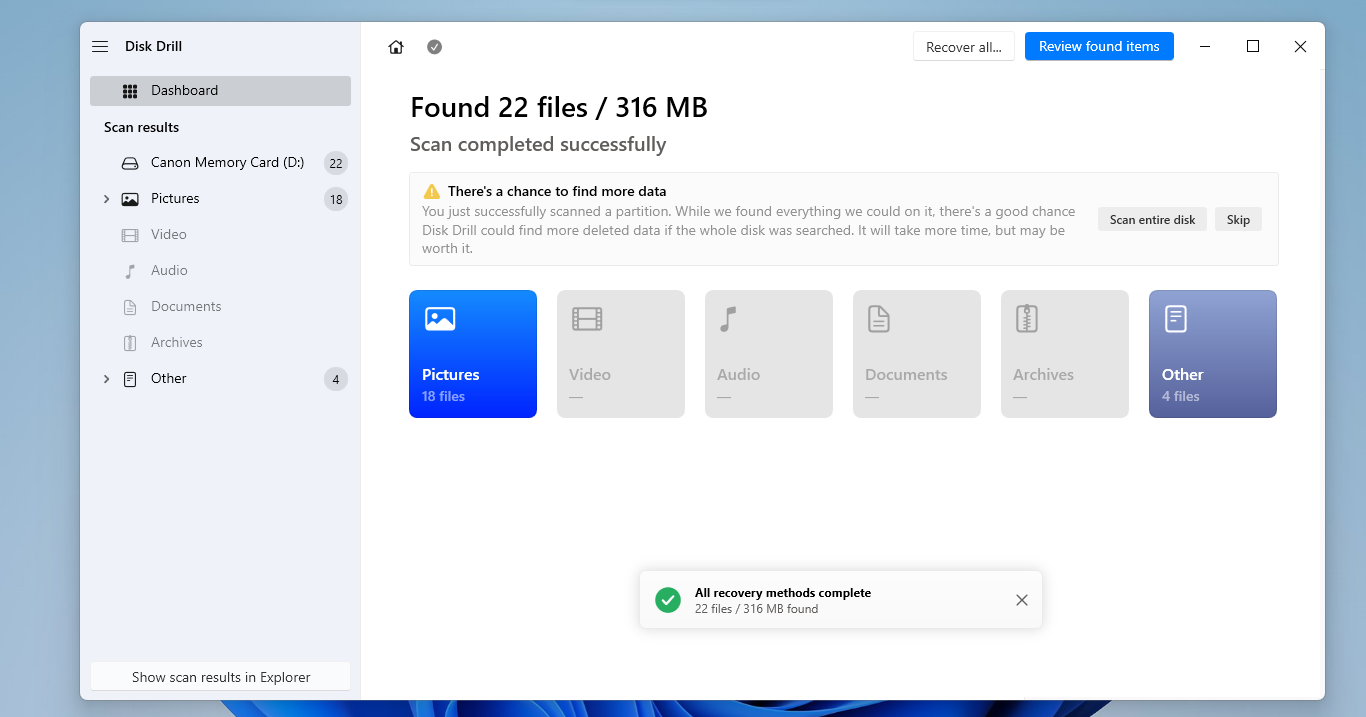Select the Dashboard grid icon in sidebar
This screenshot has height=717, width=1366.
pyautogui.click(x=130, y=91)
